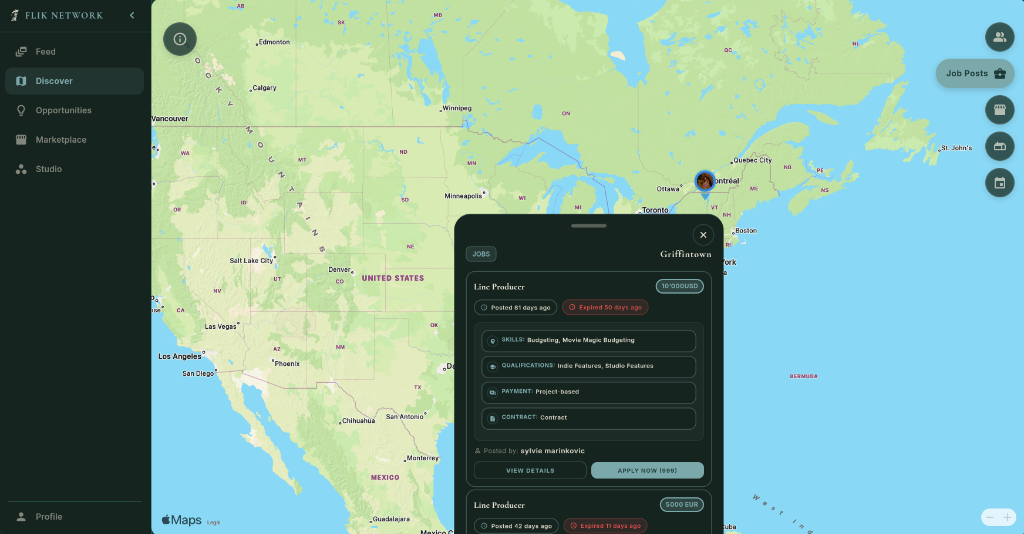The width and height of the screenshot is (1024, 534).
Task: Click the Contract row in job card
Action: pos(588,418)
